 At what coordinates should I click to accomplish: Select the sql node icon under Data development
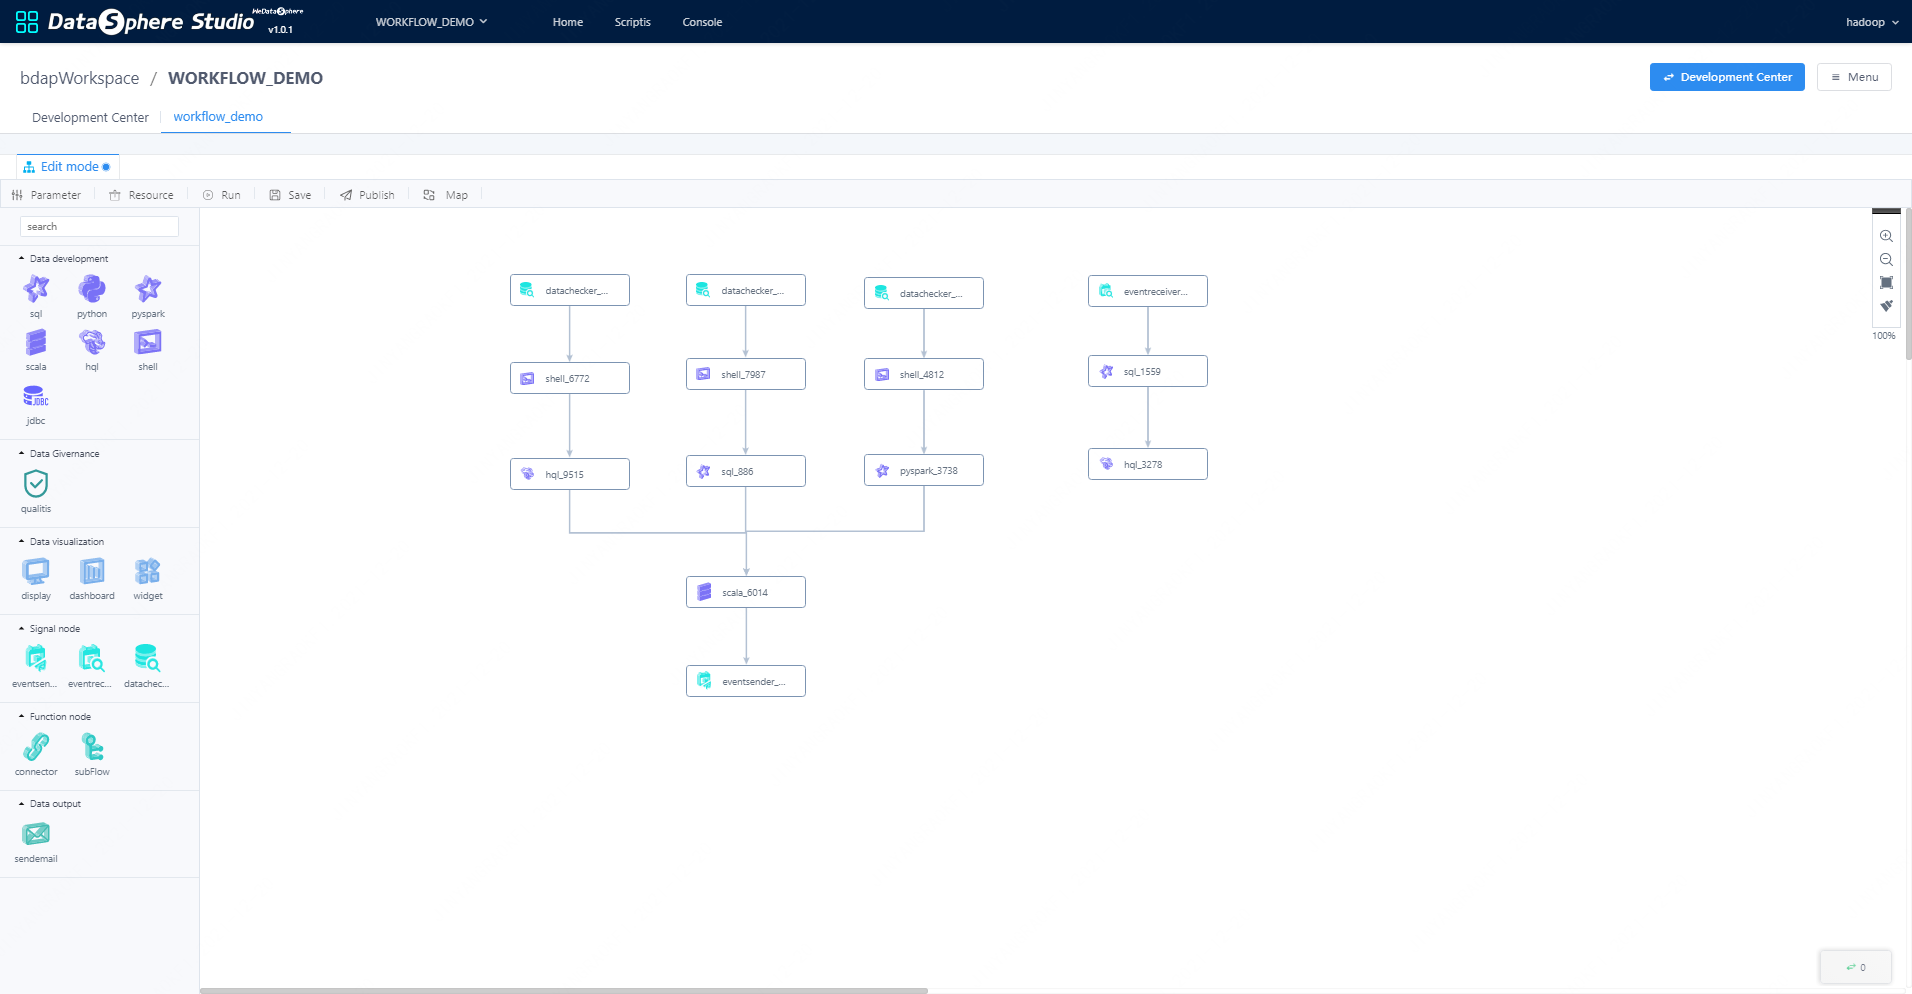tap(36, 288)
